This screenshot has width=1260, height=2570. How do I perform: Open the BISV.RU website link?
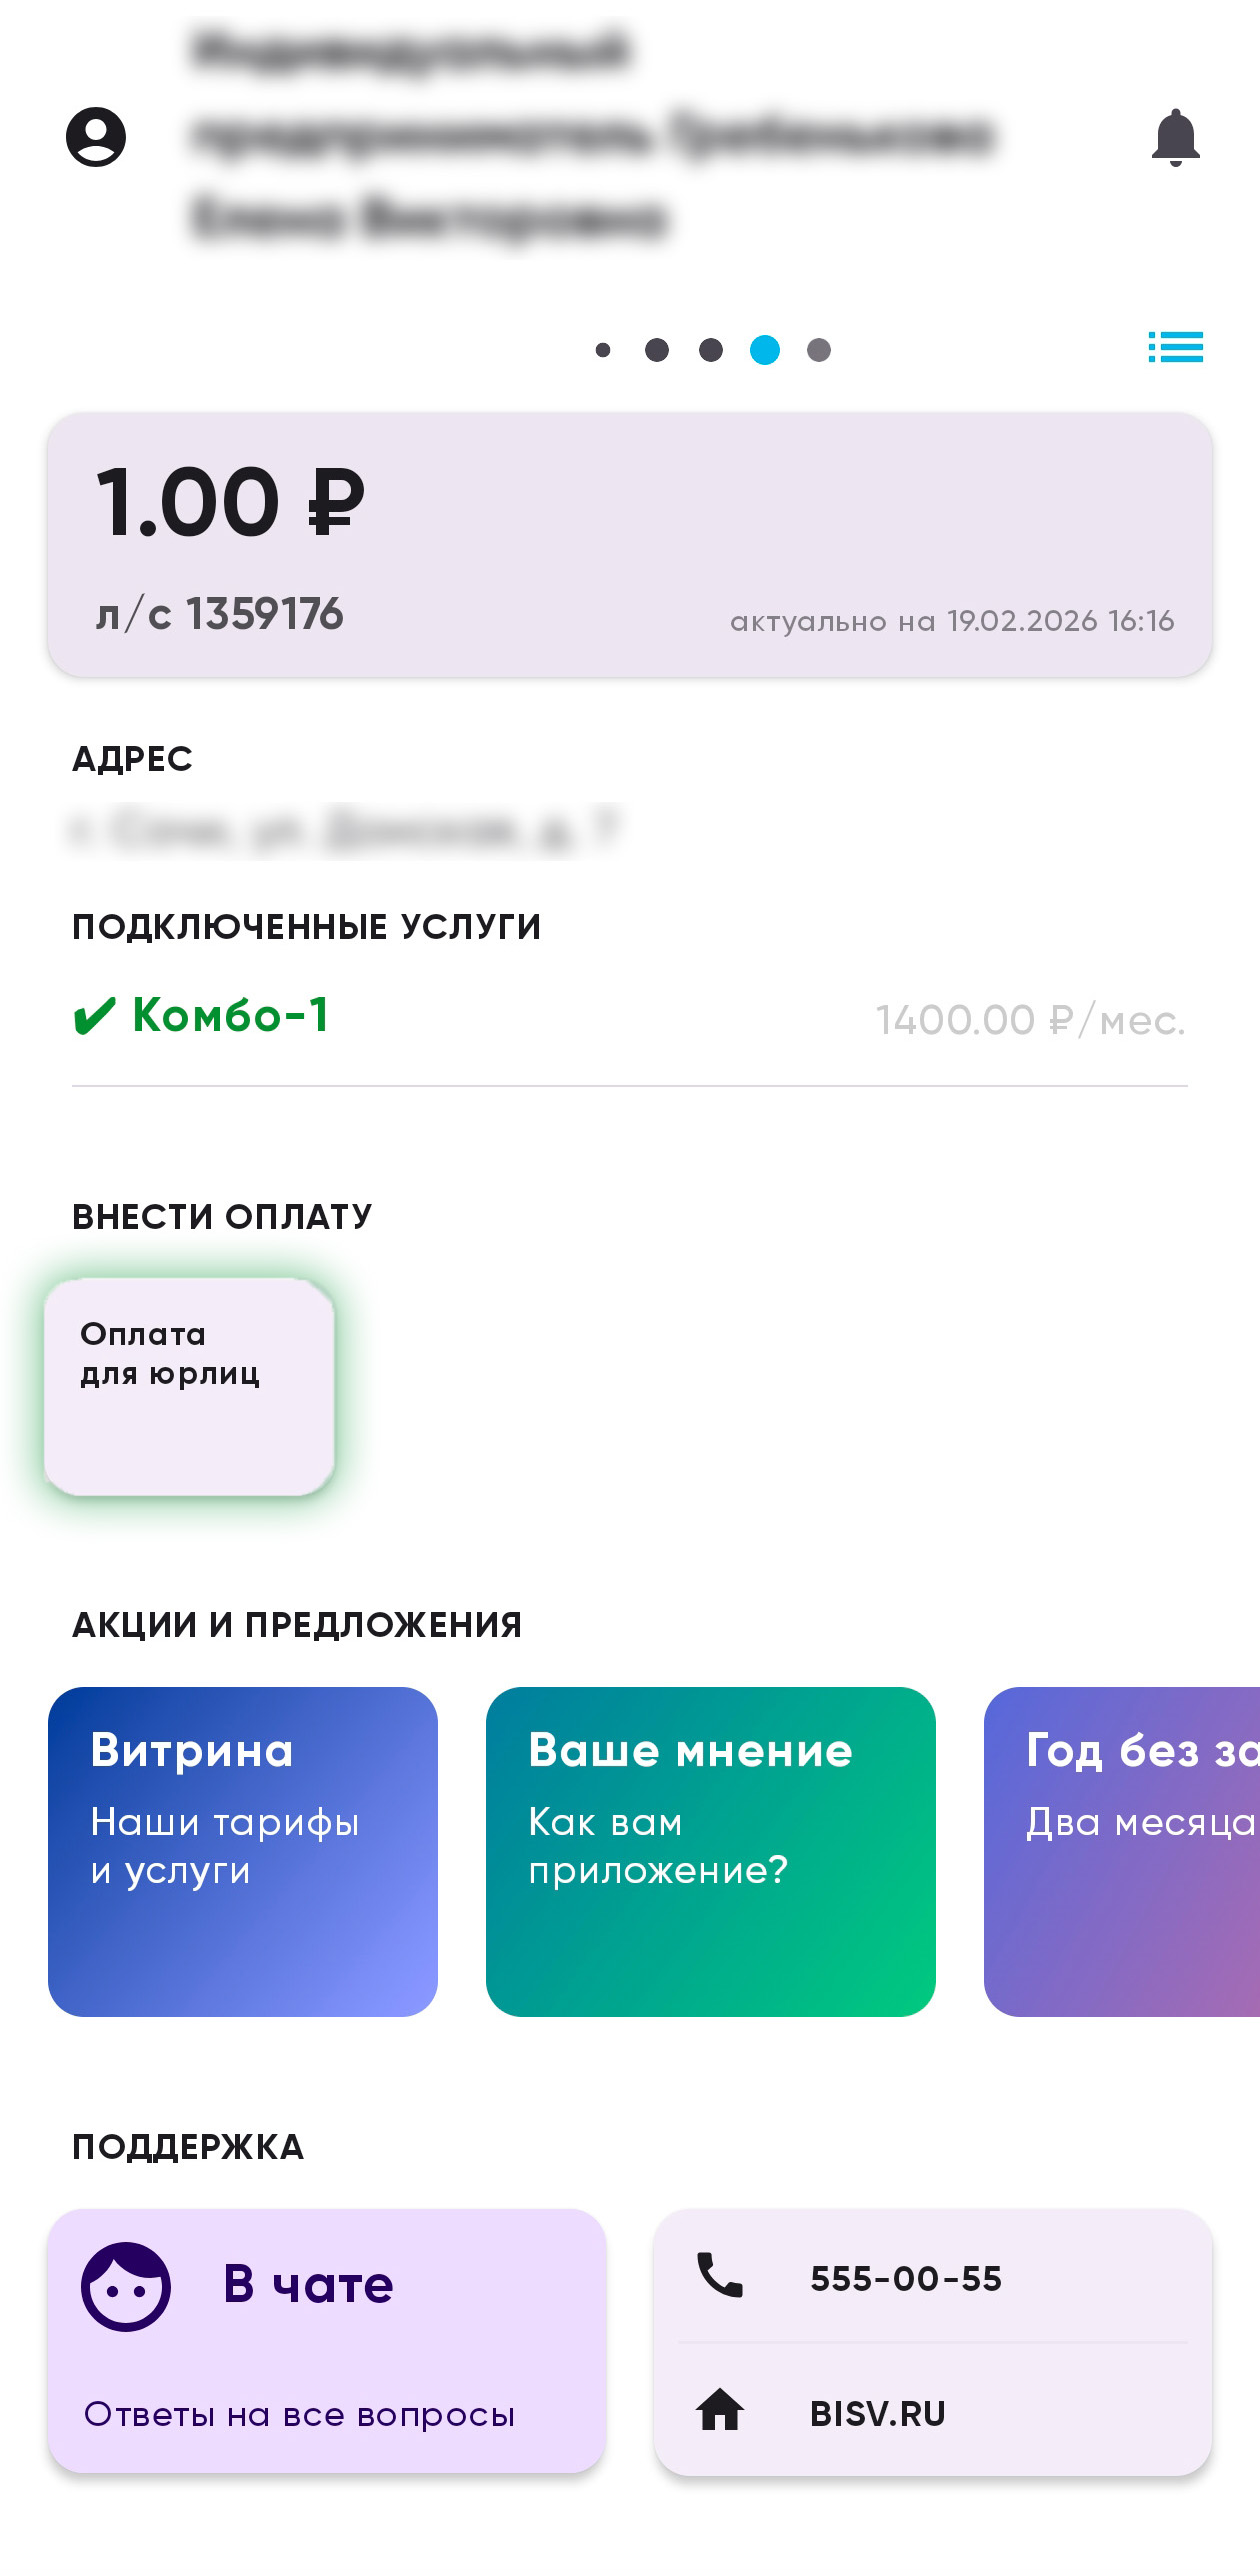[x=878, y=2413]
